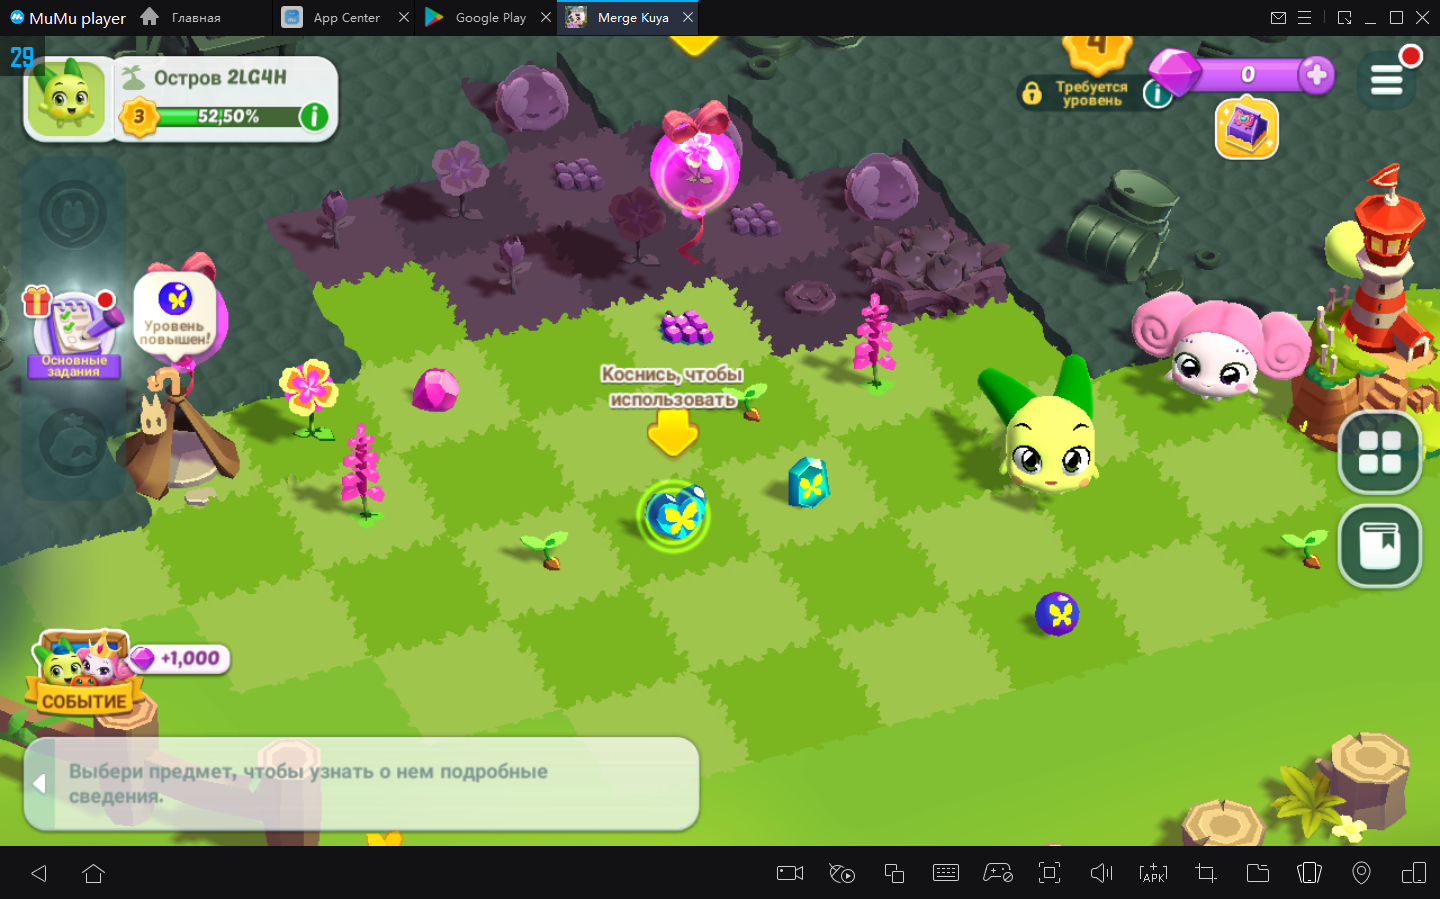Image resolution: width=1440 pixels, height=899 pixels.
Task: Open the СОБЫТИЕ event button
Action: (x=83, y=675)
